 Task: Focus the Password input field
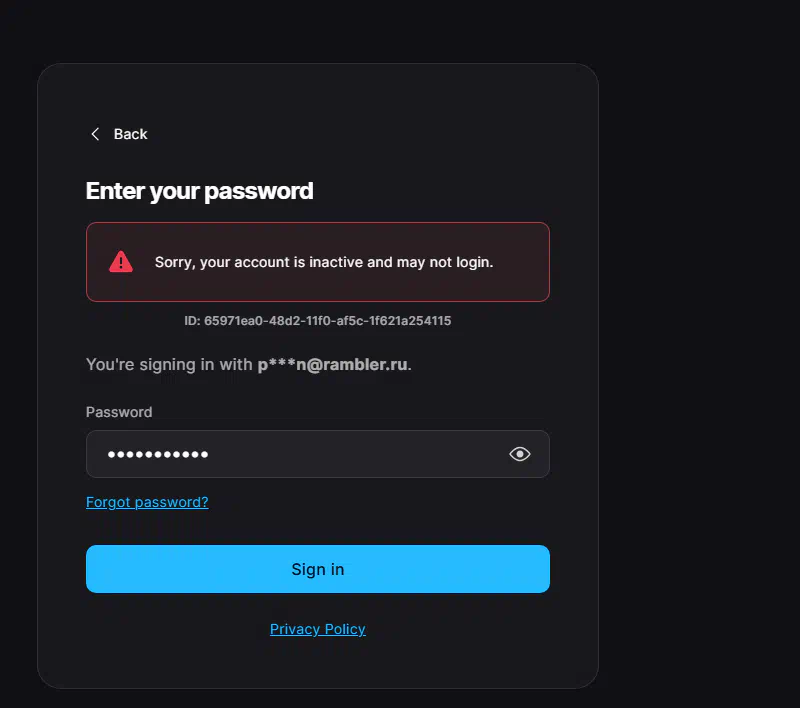(318, 454)
